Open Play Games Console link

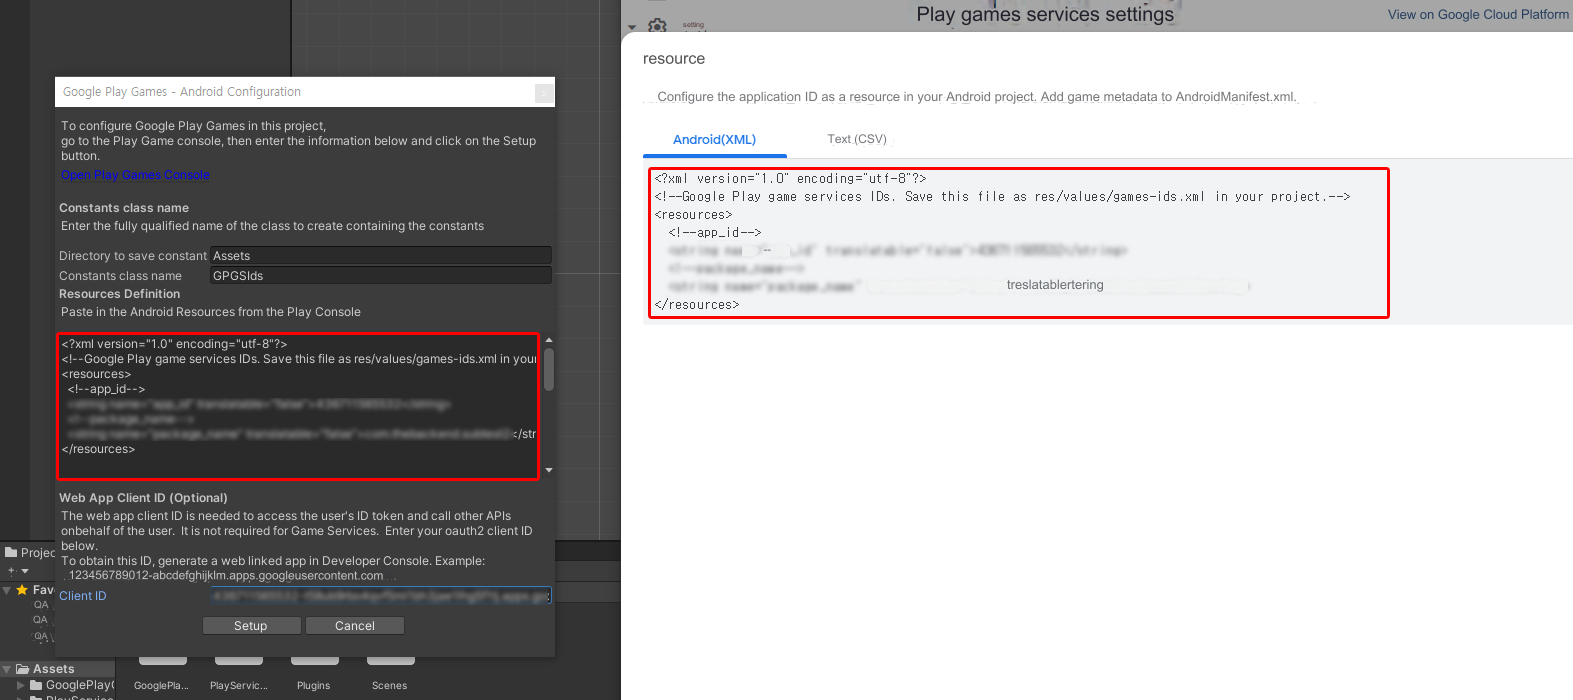pos(135,175)
